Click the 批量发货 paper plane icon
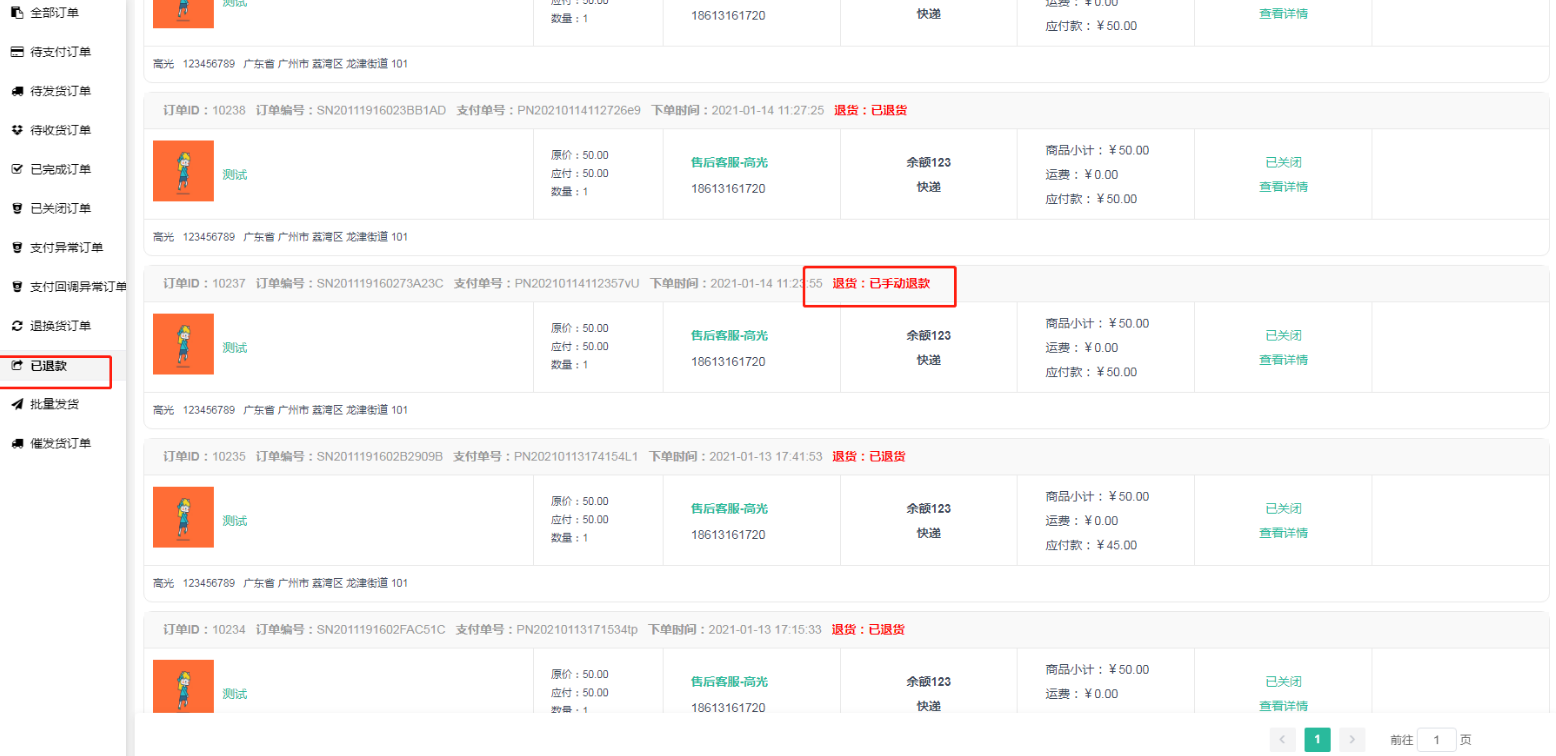The width and height of the screenshot is (1556, 756). tap(17, 404)
